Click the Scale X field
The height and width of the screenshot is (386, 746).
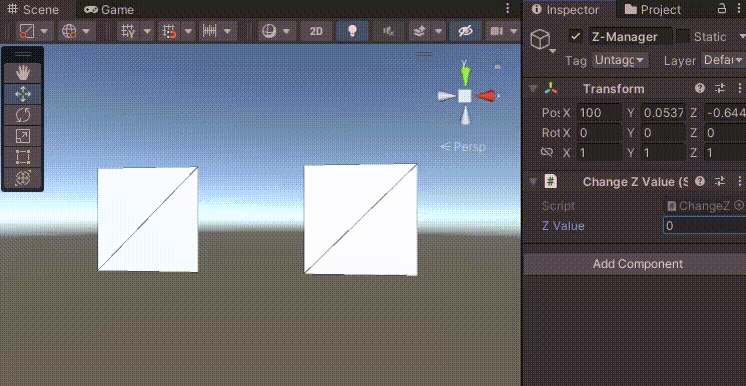coord(599,152)
